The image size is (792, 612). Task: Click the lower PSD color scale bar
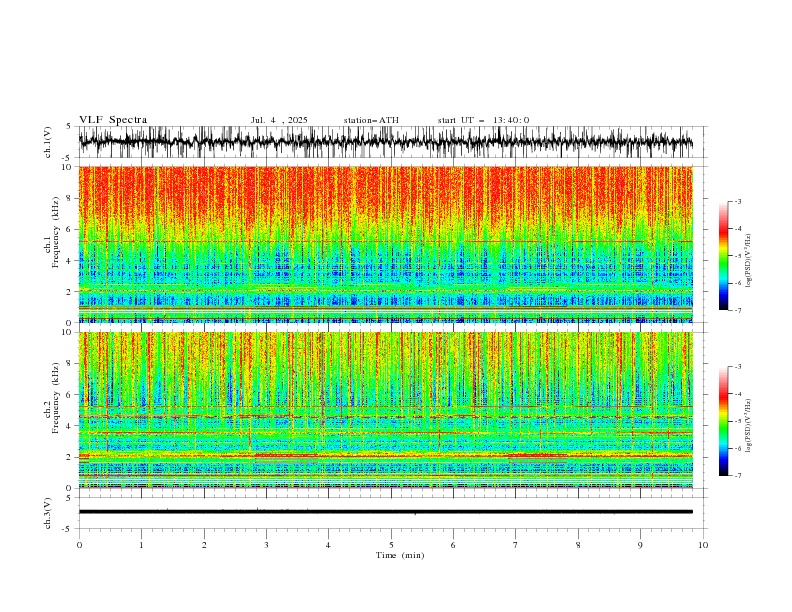(723, 421)
